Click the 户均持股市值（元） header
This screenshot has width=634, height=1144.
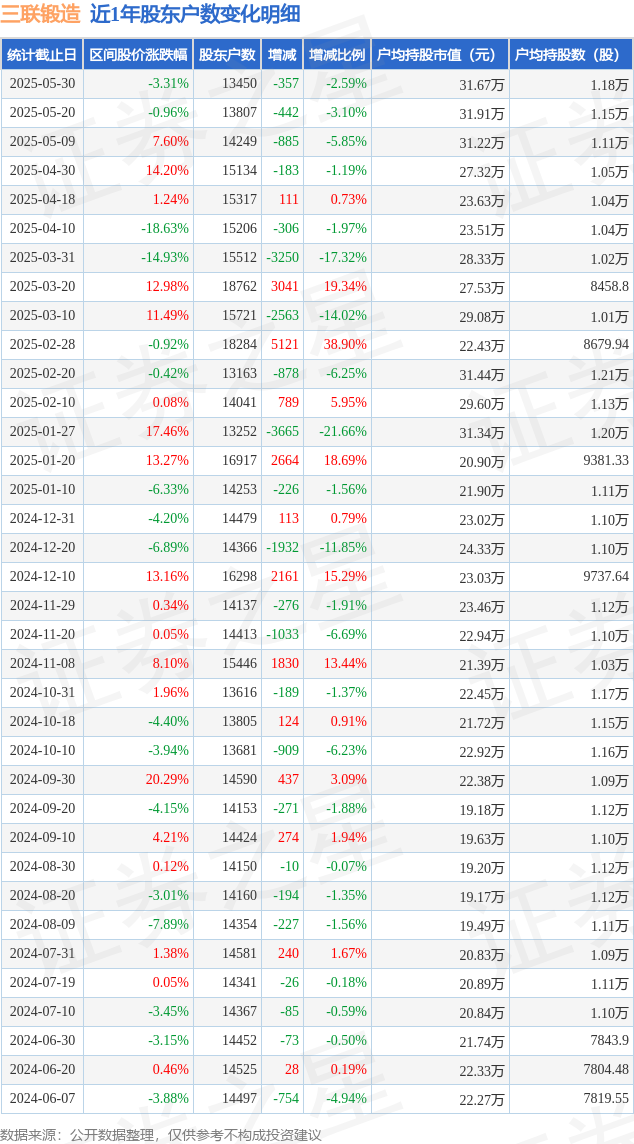(440, 55)
